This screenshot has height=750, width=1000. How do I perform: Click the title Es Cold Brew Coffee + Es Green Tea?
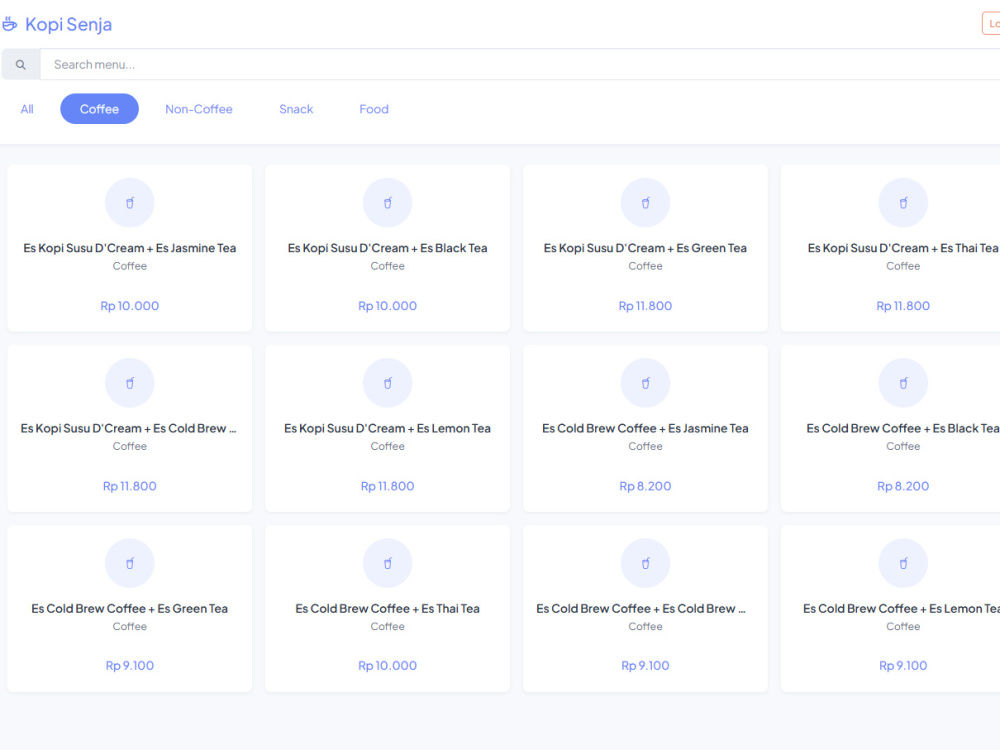point(129,608)
